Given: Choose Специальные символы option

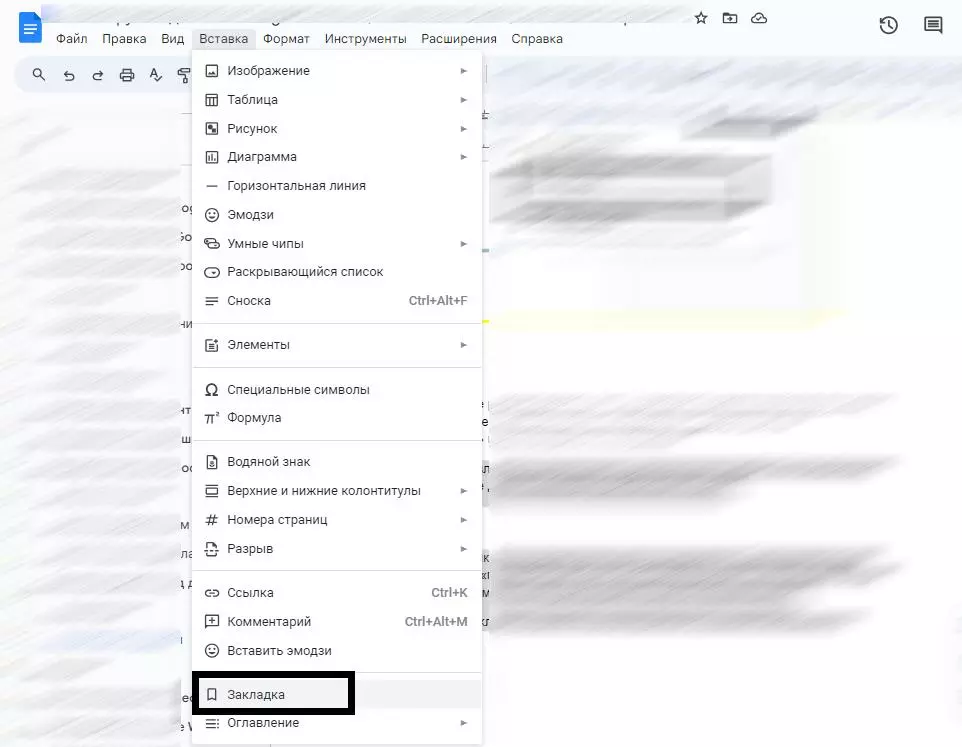Looking at the screenshot, I should point(298,390).
